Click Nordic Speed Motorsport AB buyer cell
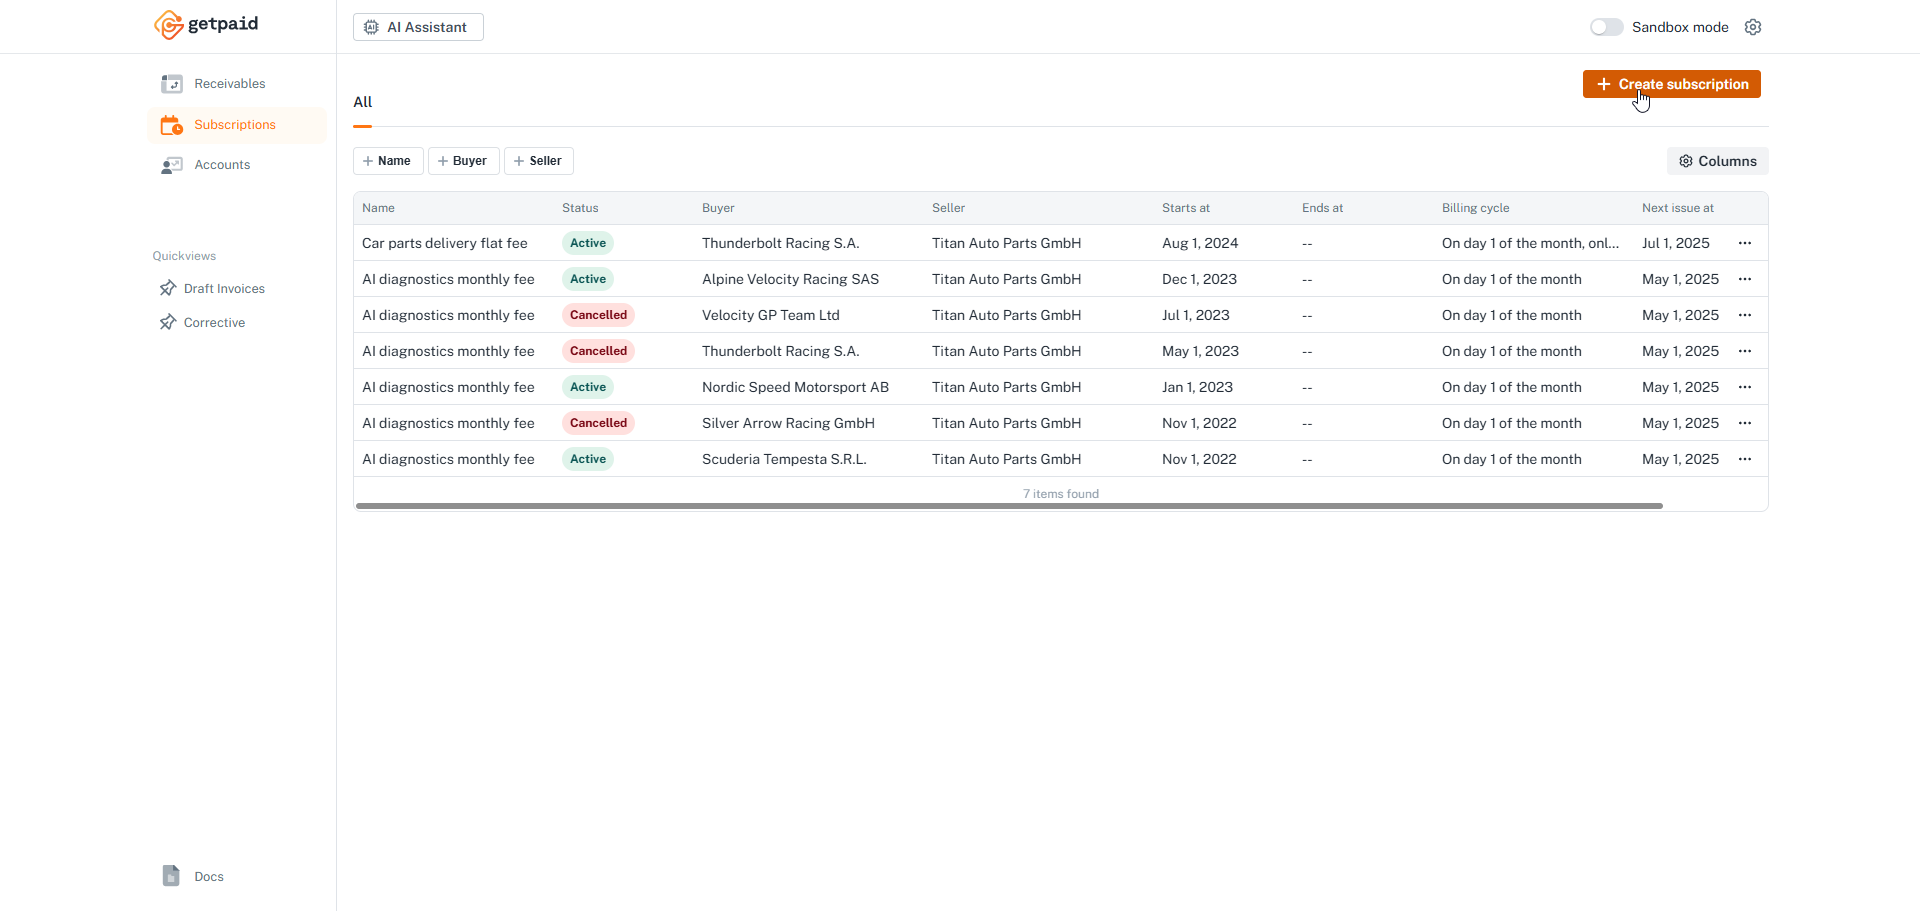 (795, 387)
